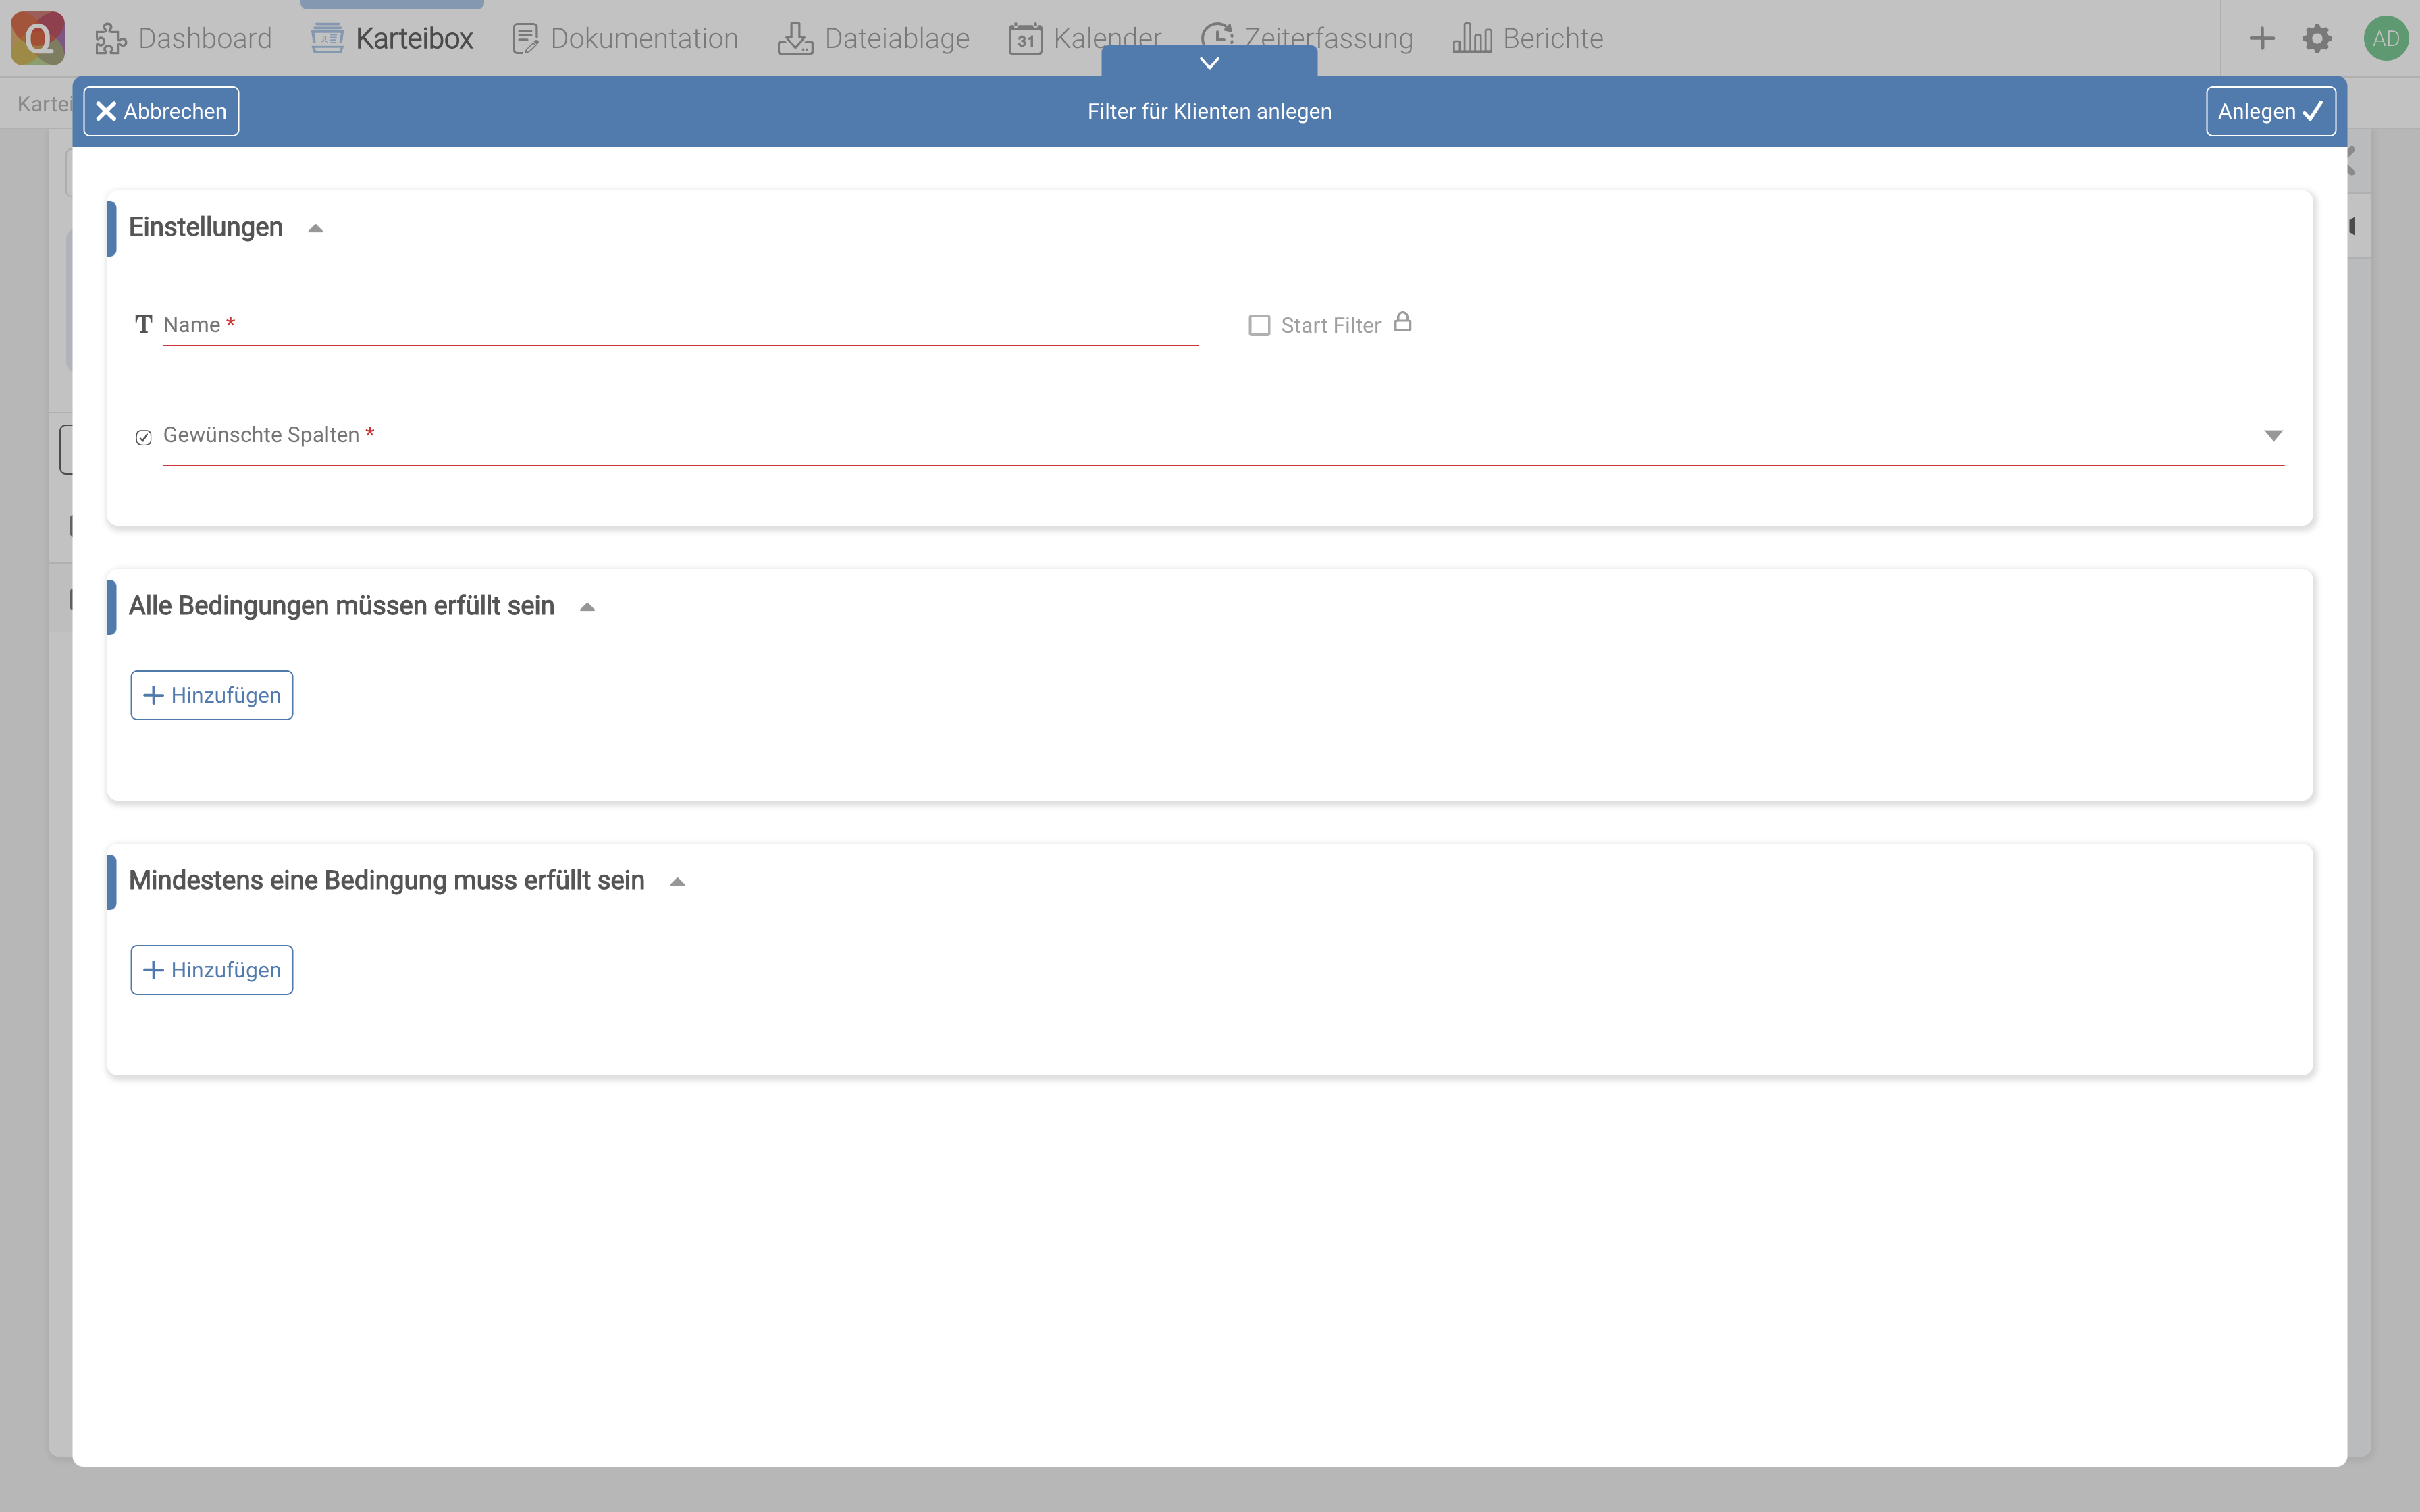This screenshot has height=1512, width=2420.
Task: Enable the Start Filter checkbox
Action: tap(1259, 326)
